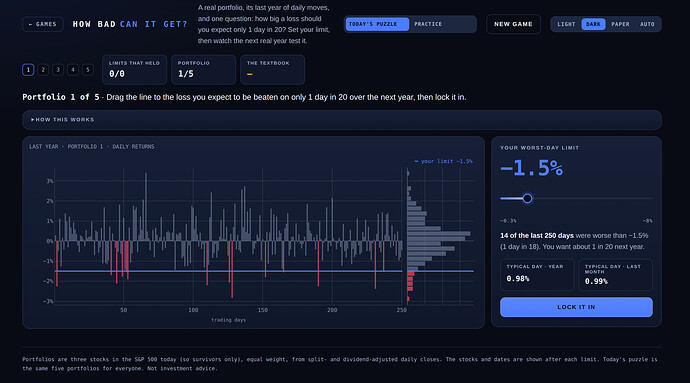Image resolution: width=690 pixels, height=383 pixels.
Task: Click the worst-day limit slider handle
Action: (527, 199)
